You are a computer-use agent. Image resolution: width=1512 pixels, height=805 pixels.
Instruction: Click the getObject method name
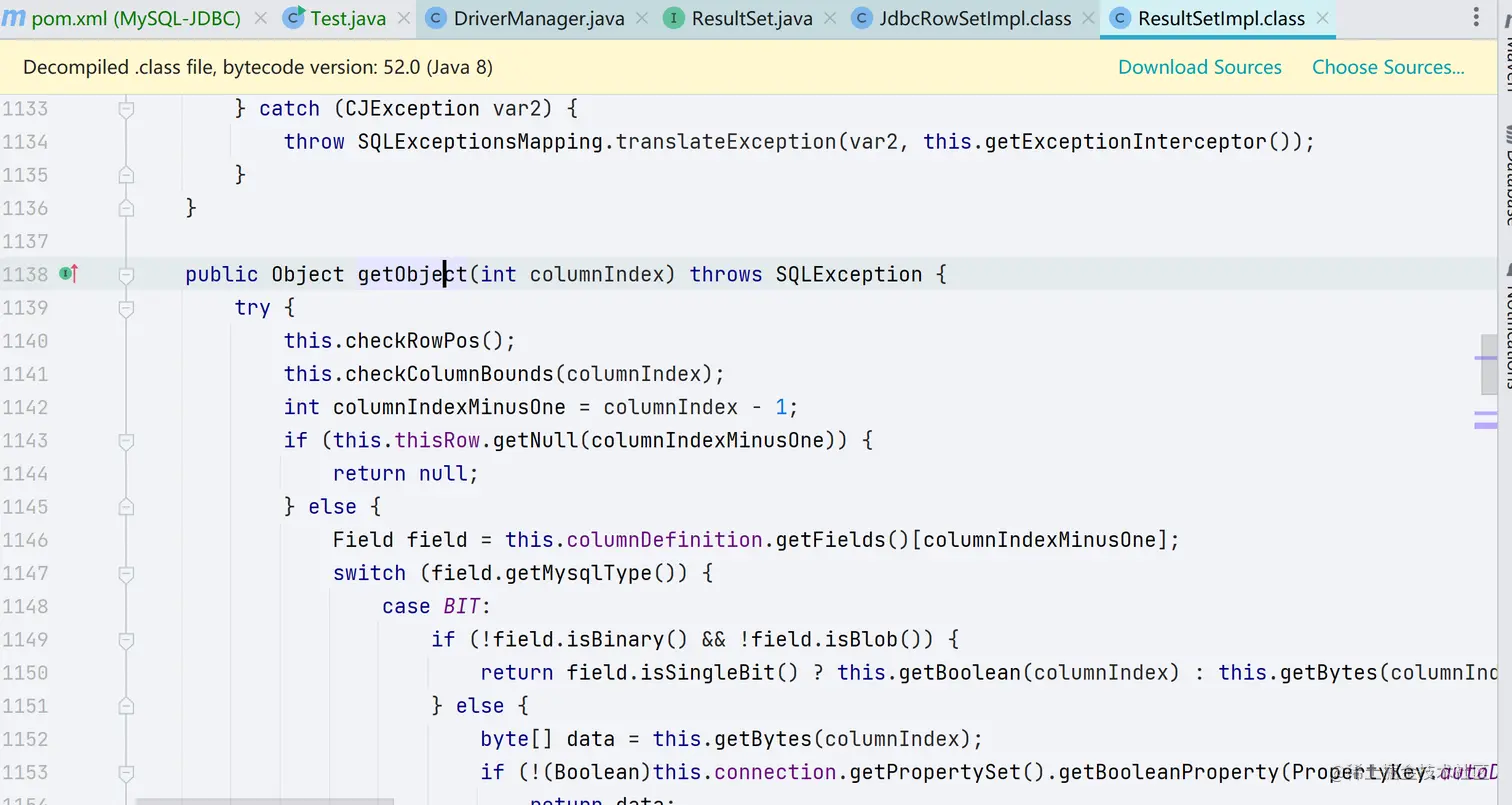(x=412, y=273)
